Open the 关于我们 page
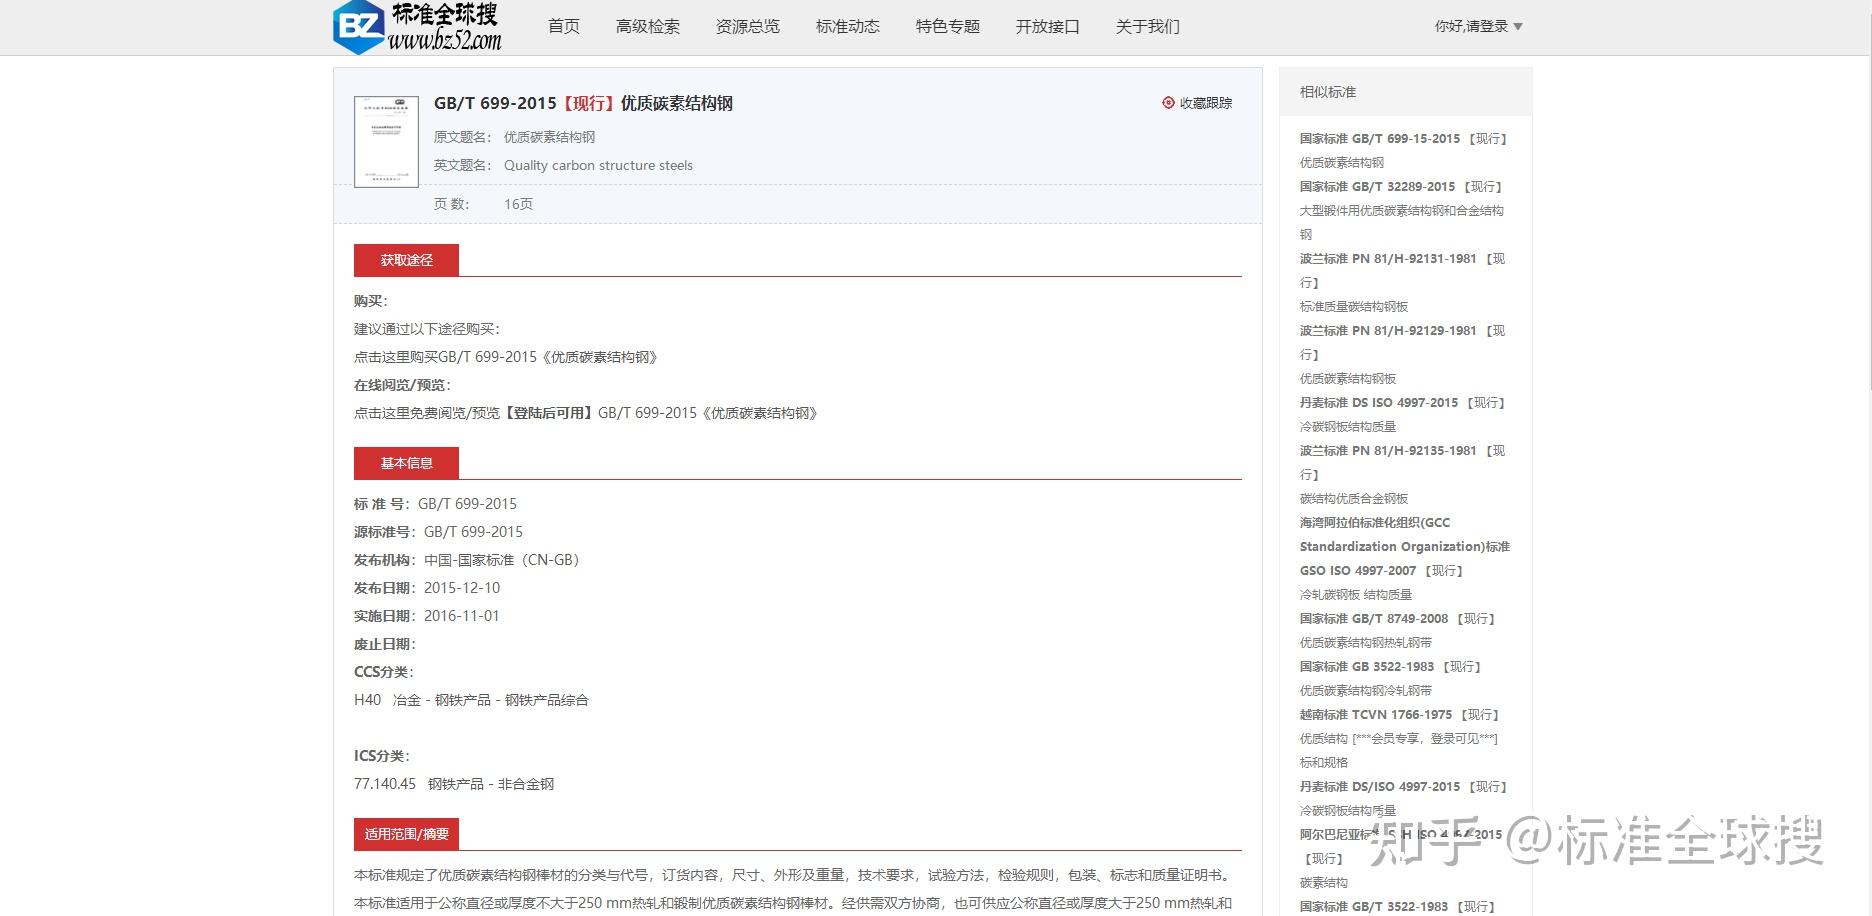The image size is (1872, 916). pos(1147,27)
